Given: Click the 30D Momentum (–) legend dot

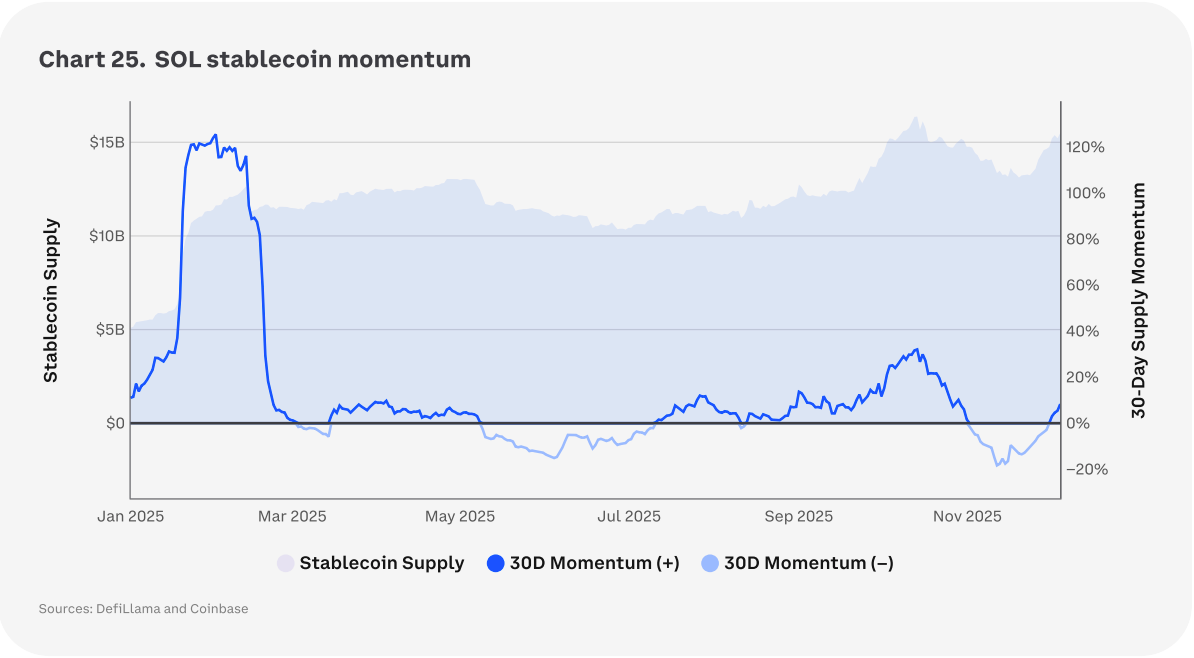Looking at the screenshot, I should coord(709,564).
